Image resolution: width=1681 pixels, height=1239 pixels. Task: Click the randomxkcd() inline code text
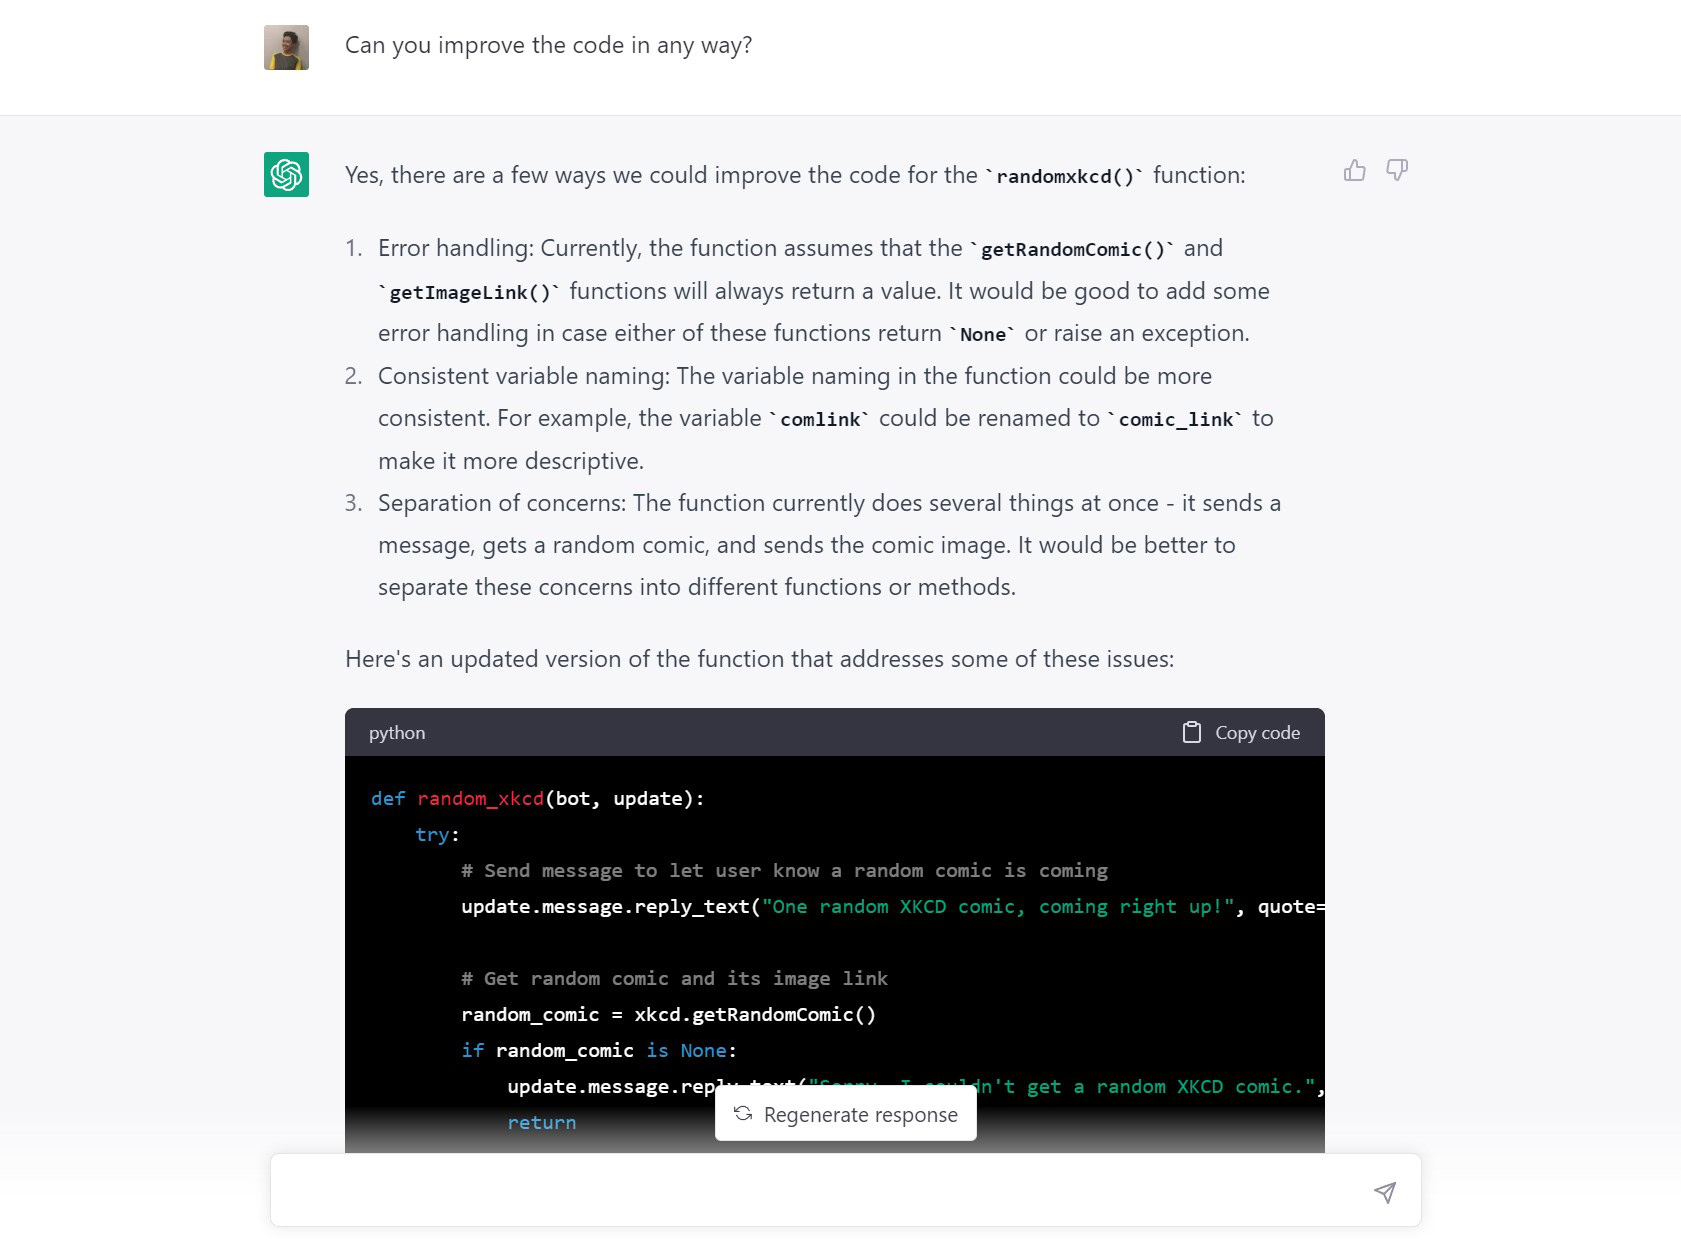(1065, 177)
